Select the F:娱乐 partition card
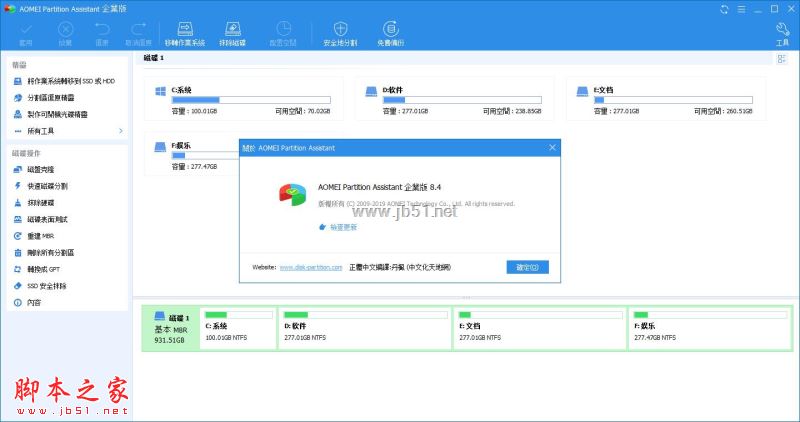Screen dimensions: 800x422 [192, 155]
